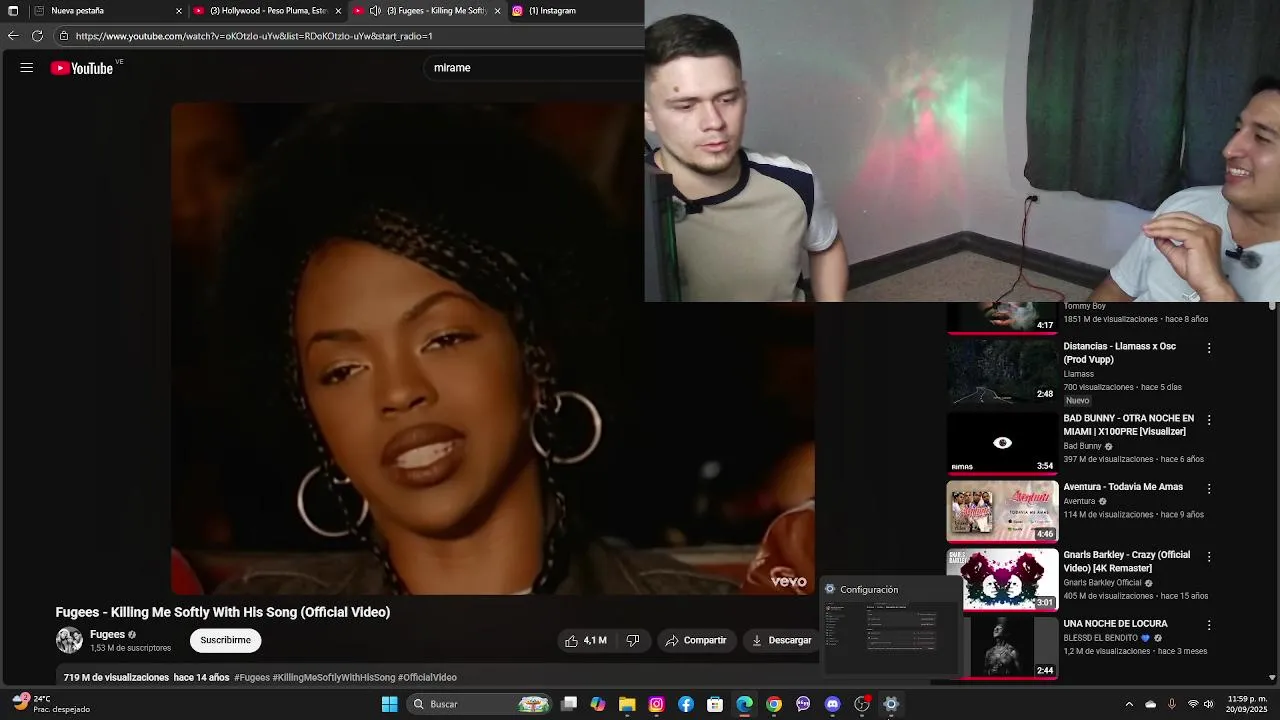Open Task View on the taskbar
Image resolution: width=1280 pixels, height=720 pixels.
(569, 704)
